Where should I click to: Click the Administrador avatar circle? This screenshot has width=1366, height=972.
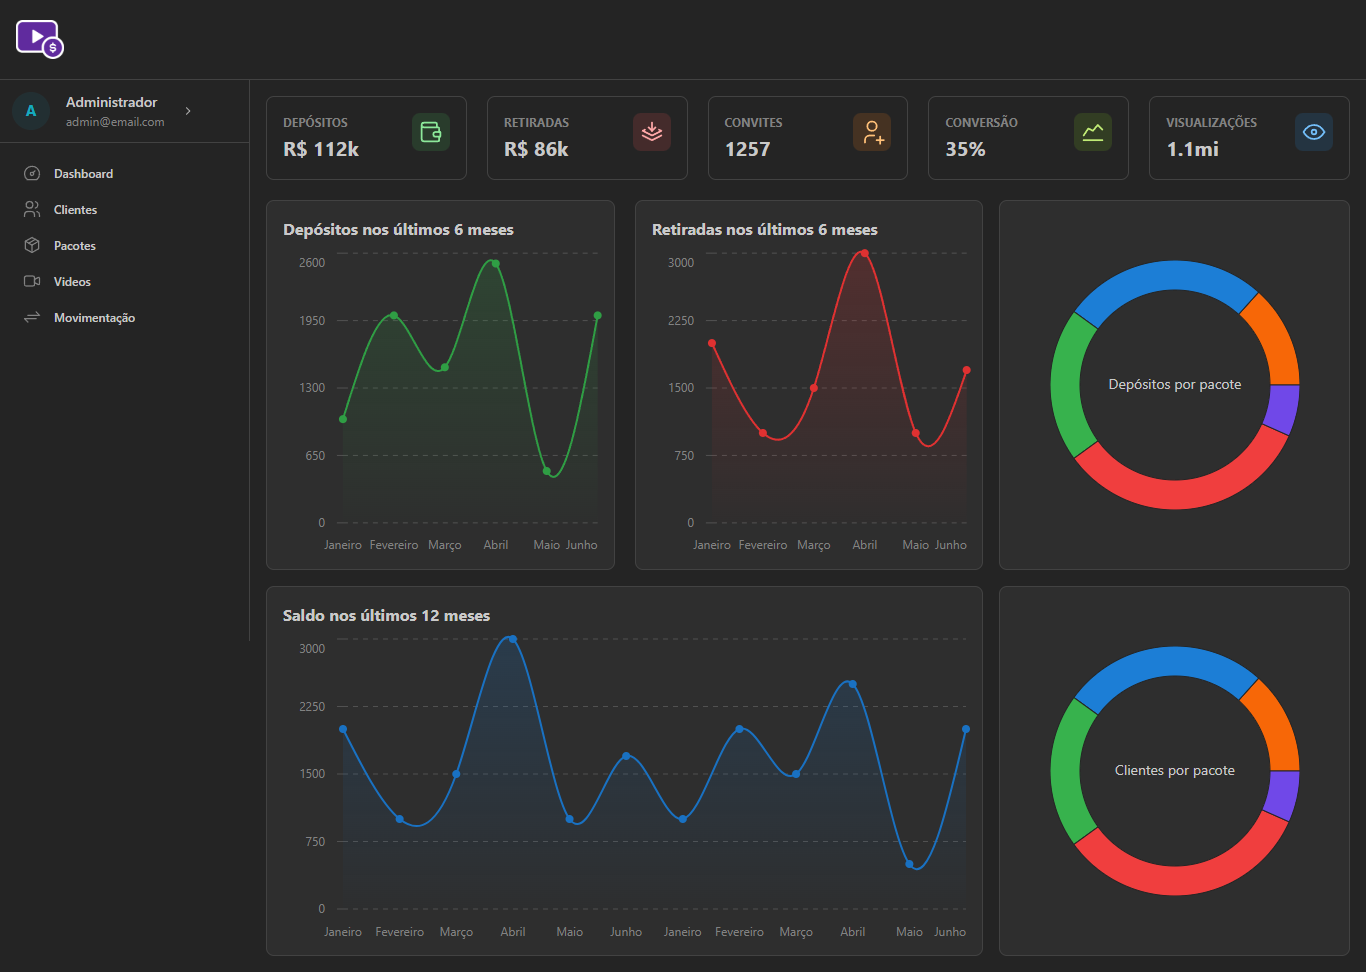click(31, 111)
